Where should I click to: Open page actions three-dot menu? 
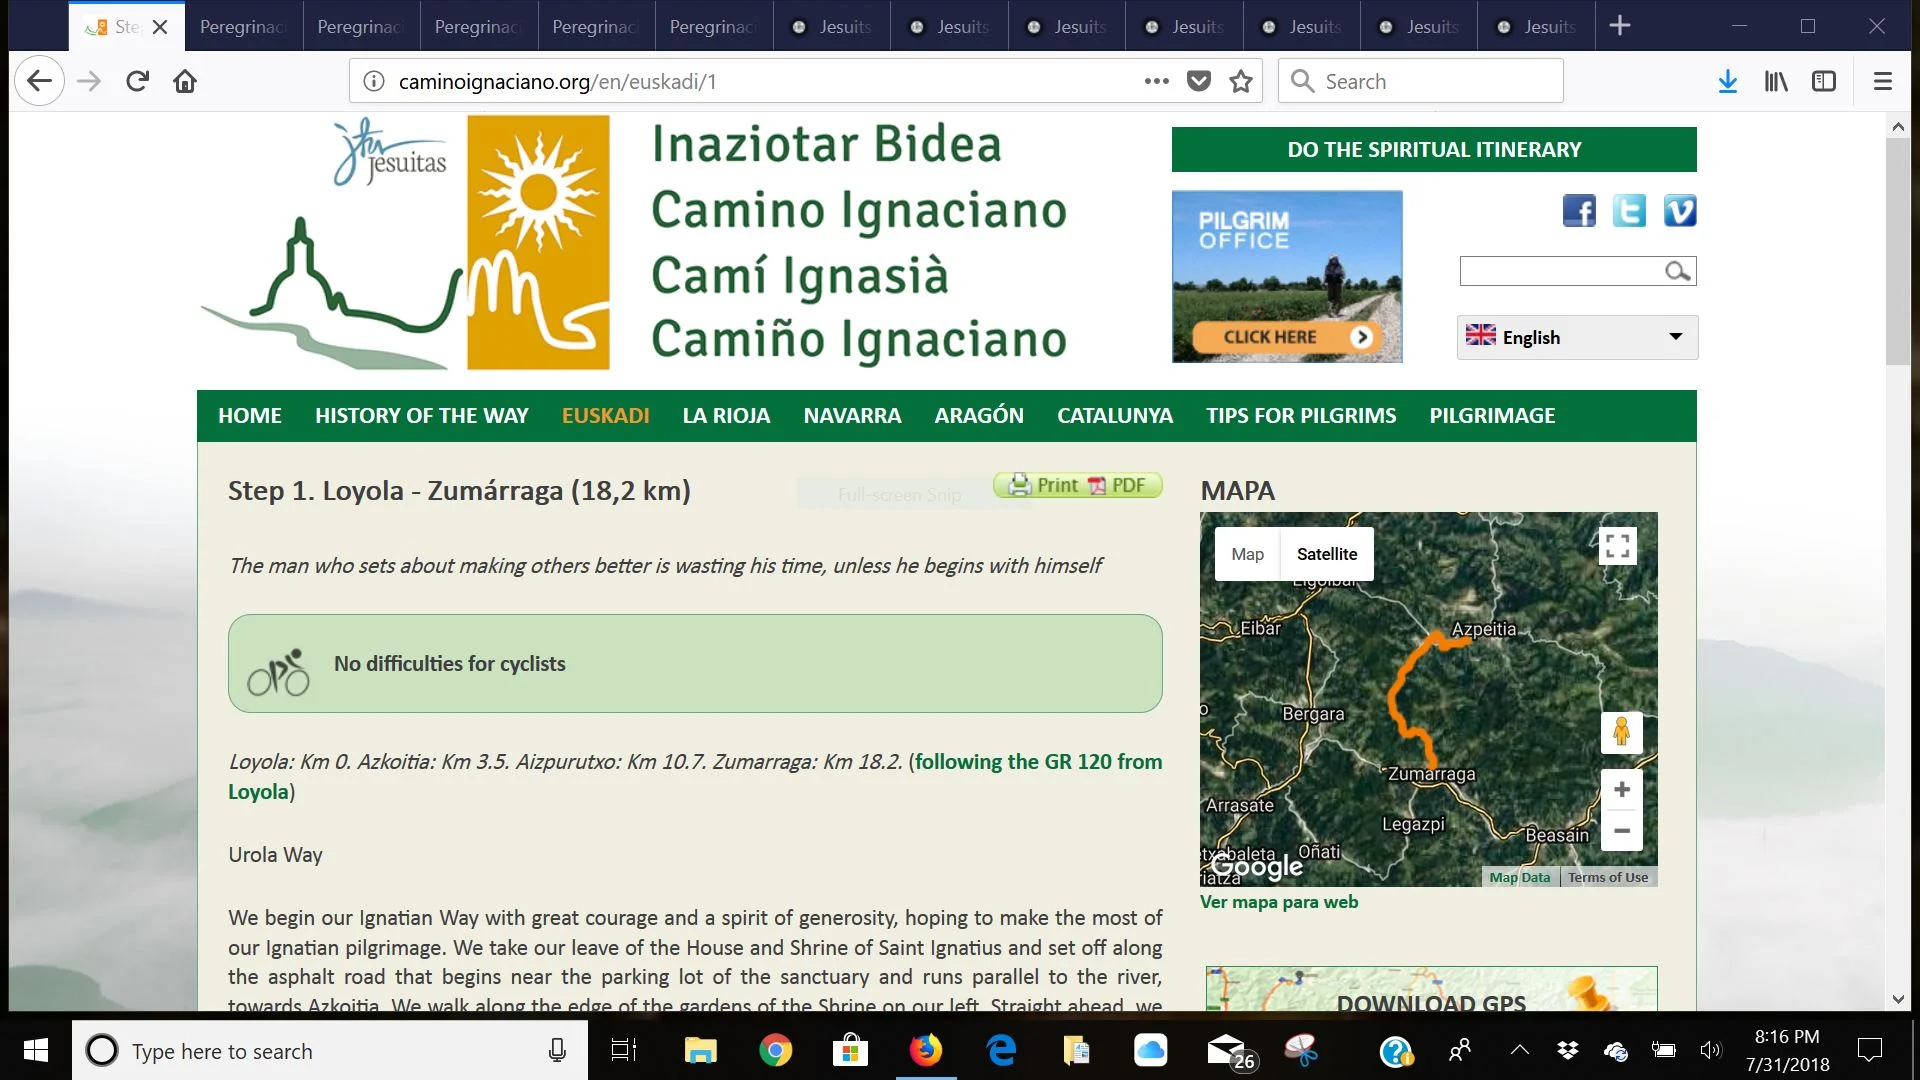1156,82
